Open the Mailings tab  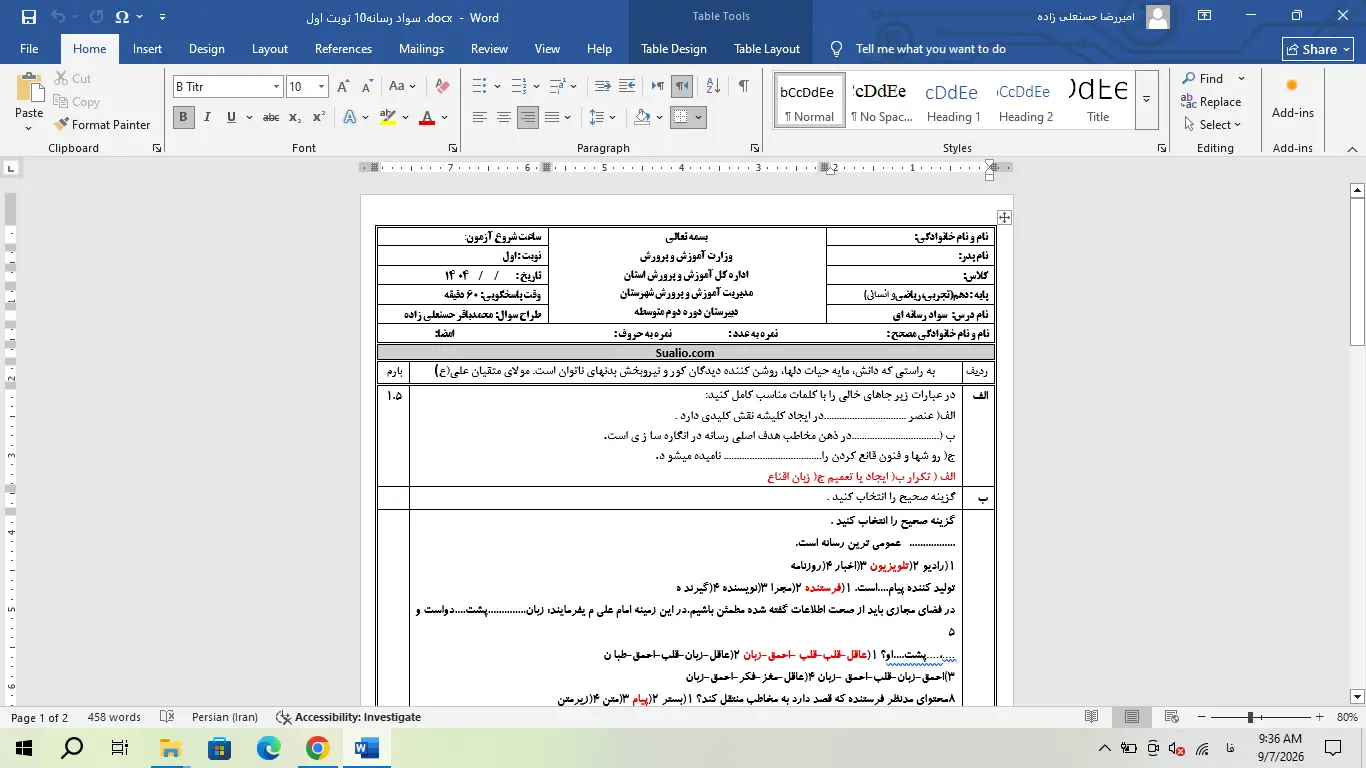pyautogui.click(x=421, y=49)
